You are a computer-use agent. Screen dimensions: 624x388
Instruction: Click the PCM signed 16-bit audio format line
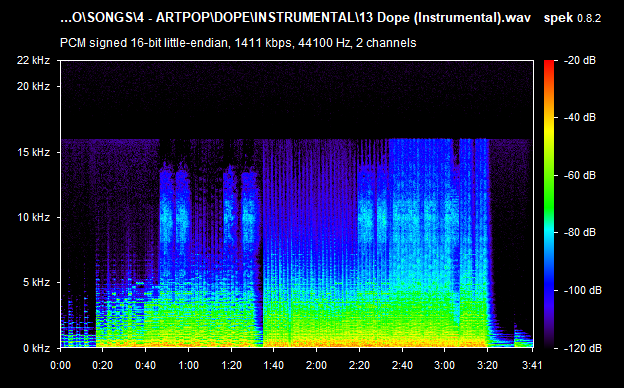(238, 43)
